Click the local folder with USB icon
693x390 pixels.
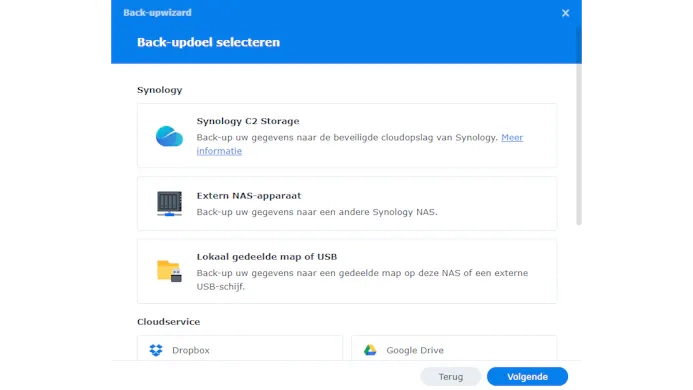[x=169, y=271]
